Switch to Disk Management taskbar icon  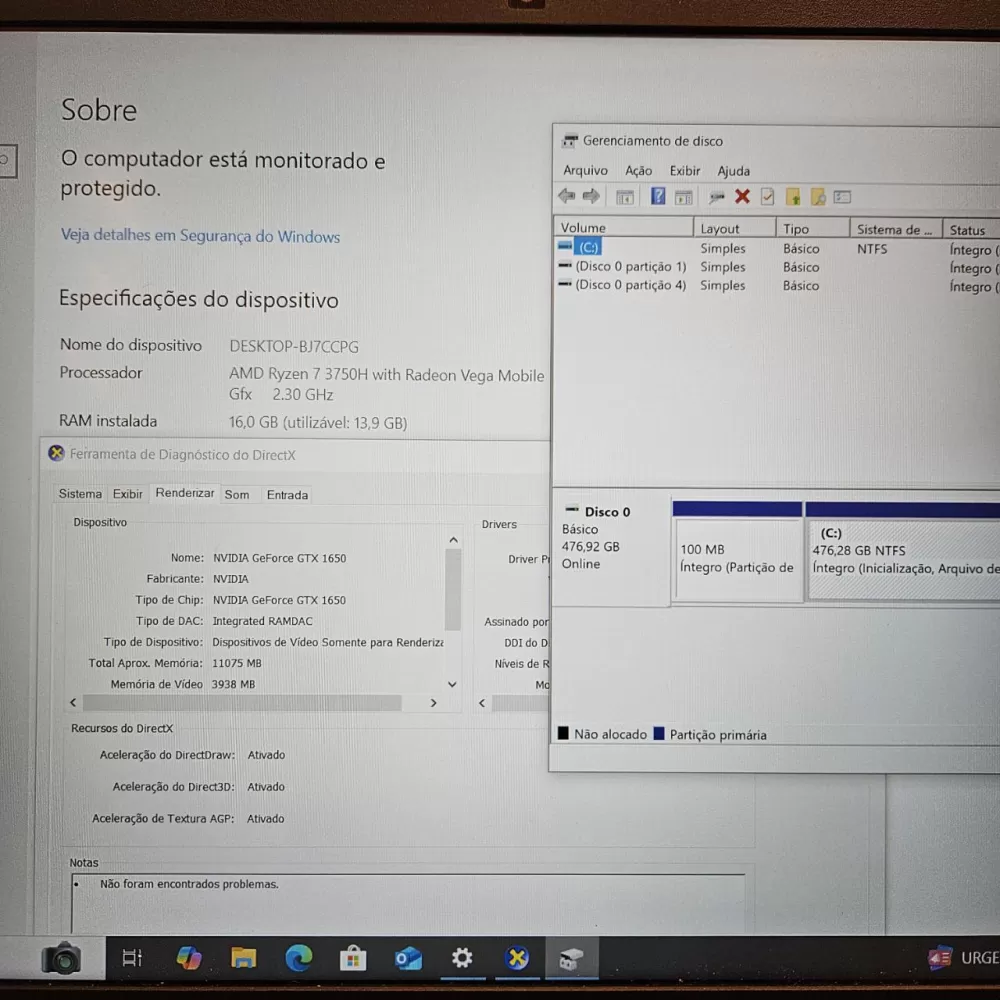tap(571, 958)
